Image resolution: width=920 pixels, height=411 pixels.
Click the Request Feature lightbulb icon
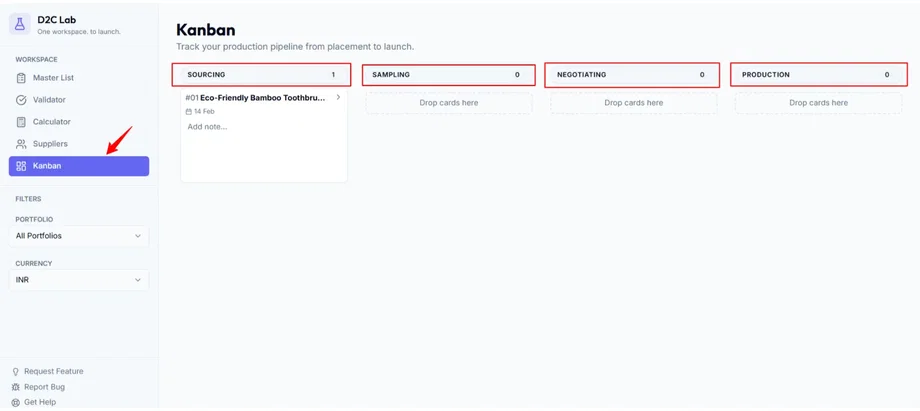click(x=15, y=372)
